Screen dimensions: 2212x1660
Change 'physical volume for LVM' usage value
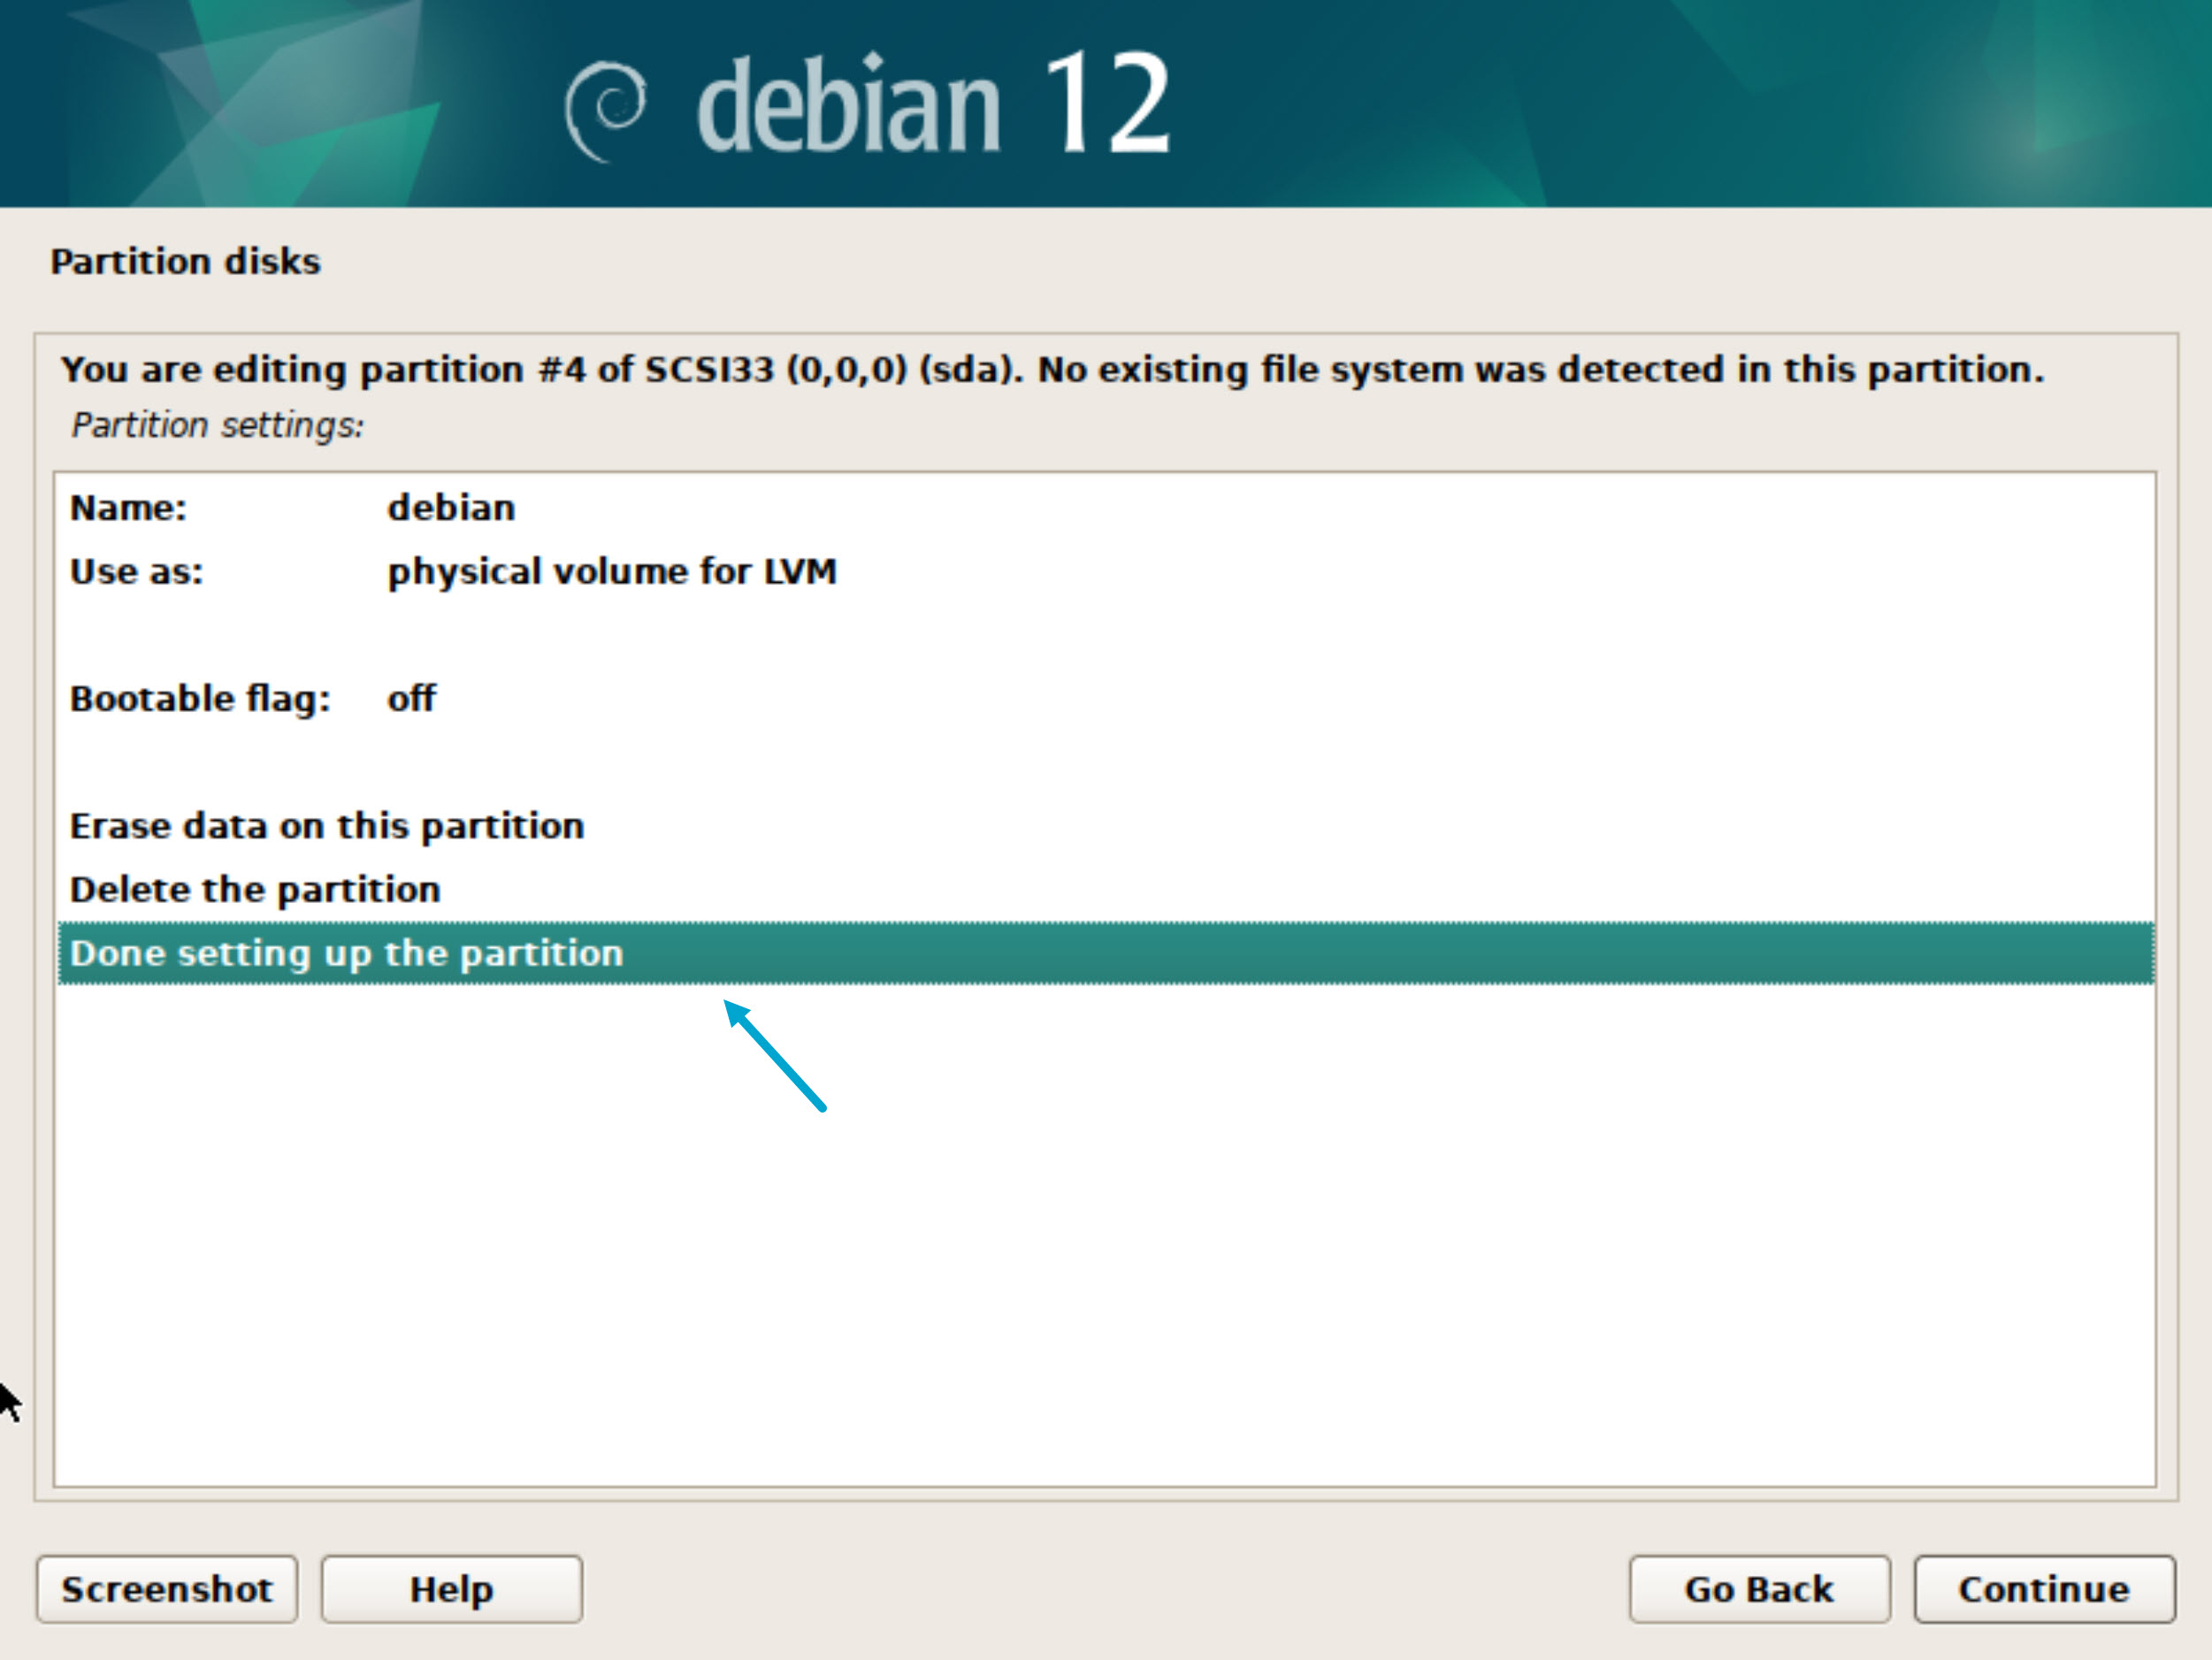click(611, 572)
